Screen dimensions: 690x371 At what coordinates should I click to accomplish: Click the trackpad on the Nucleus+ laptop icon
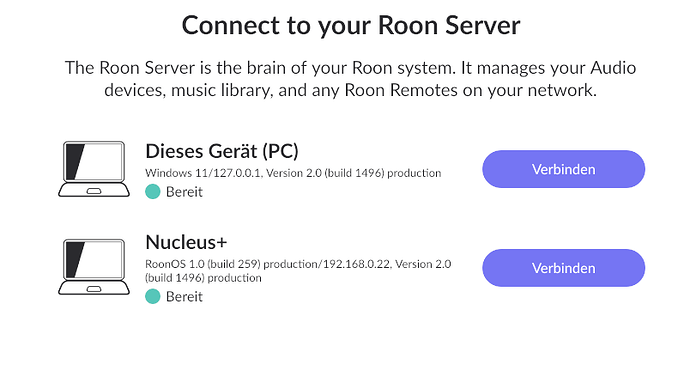(x=94, y=289)
